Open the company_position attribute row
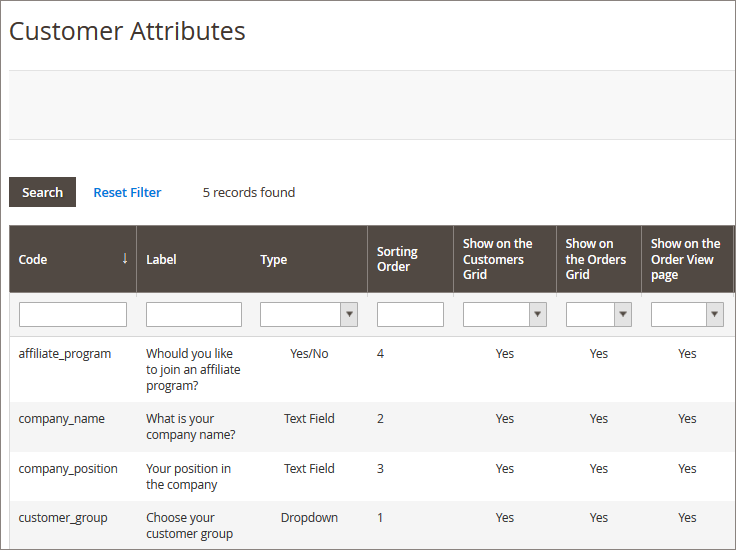 point(68,469)
